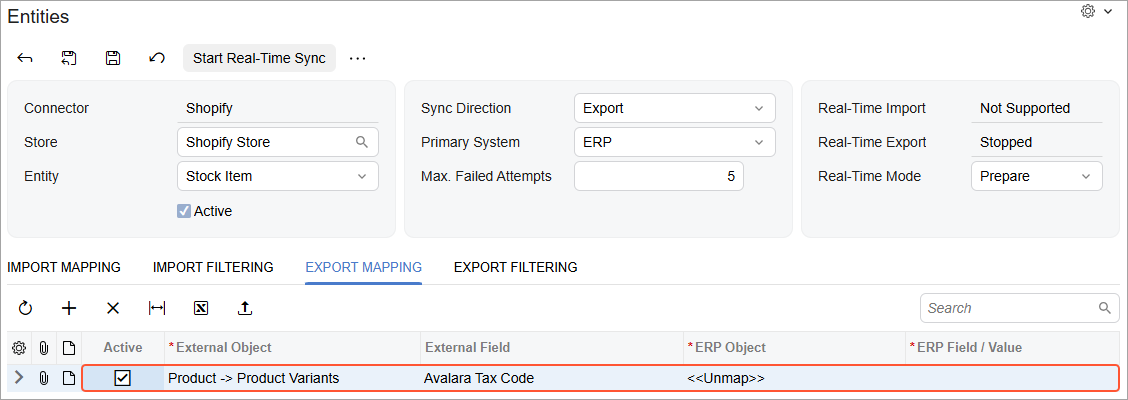This screenshot has height=400, width=1128.
Task: Open the Sync Direction dropdown
Action: pos(675,108)
